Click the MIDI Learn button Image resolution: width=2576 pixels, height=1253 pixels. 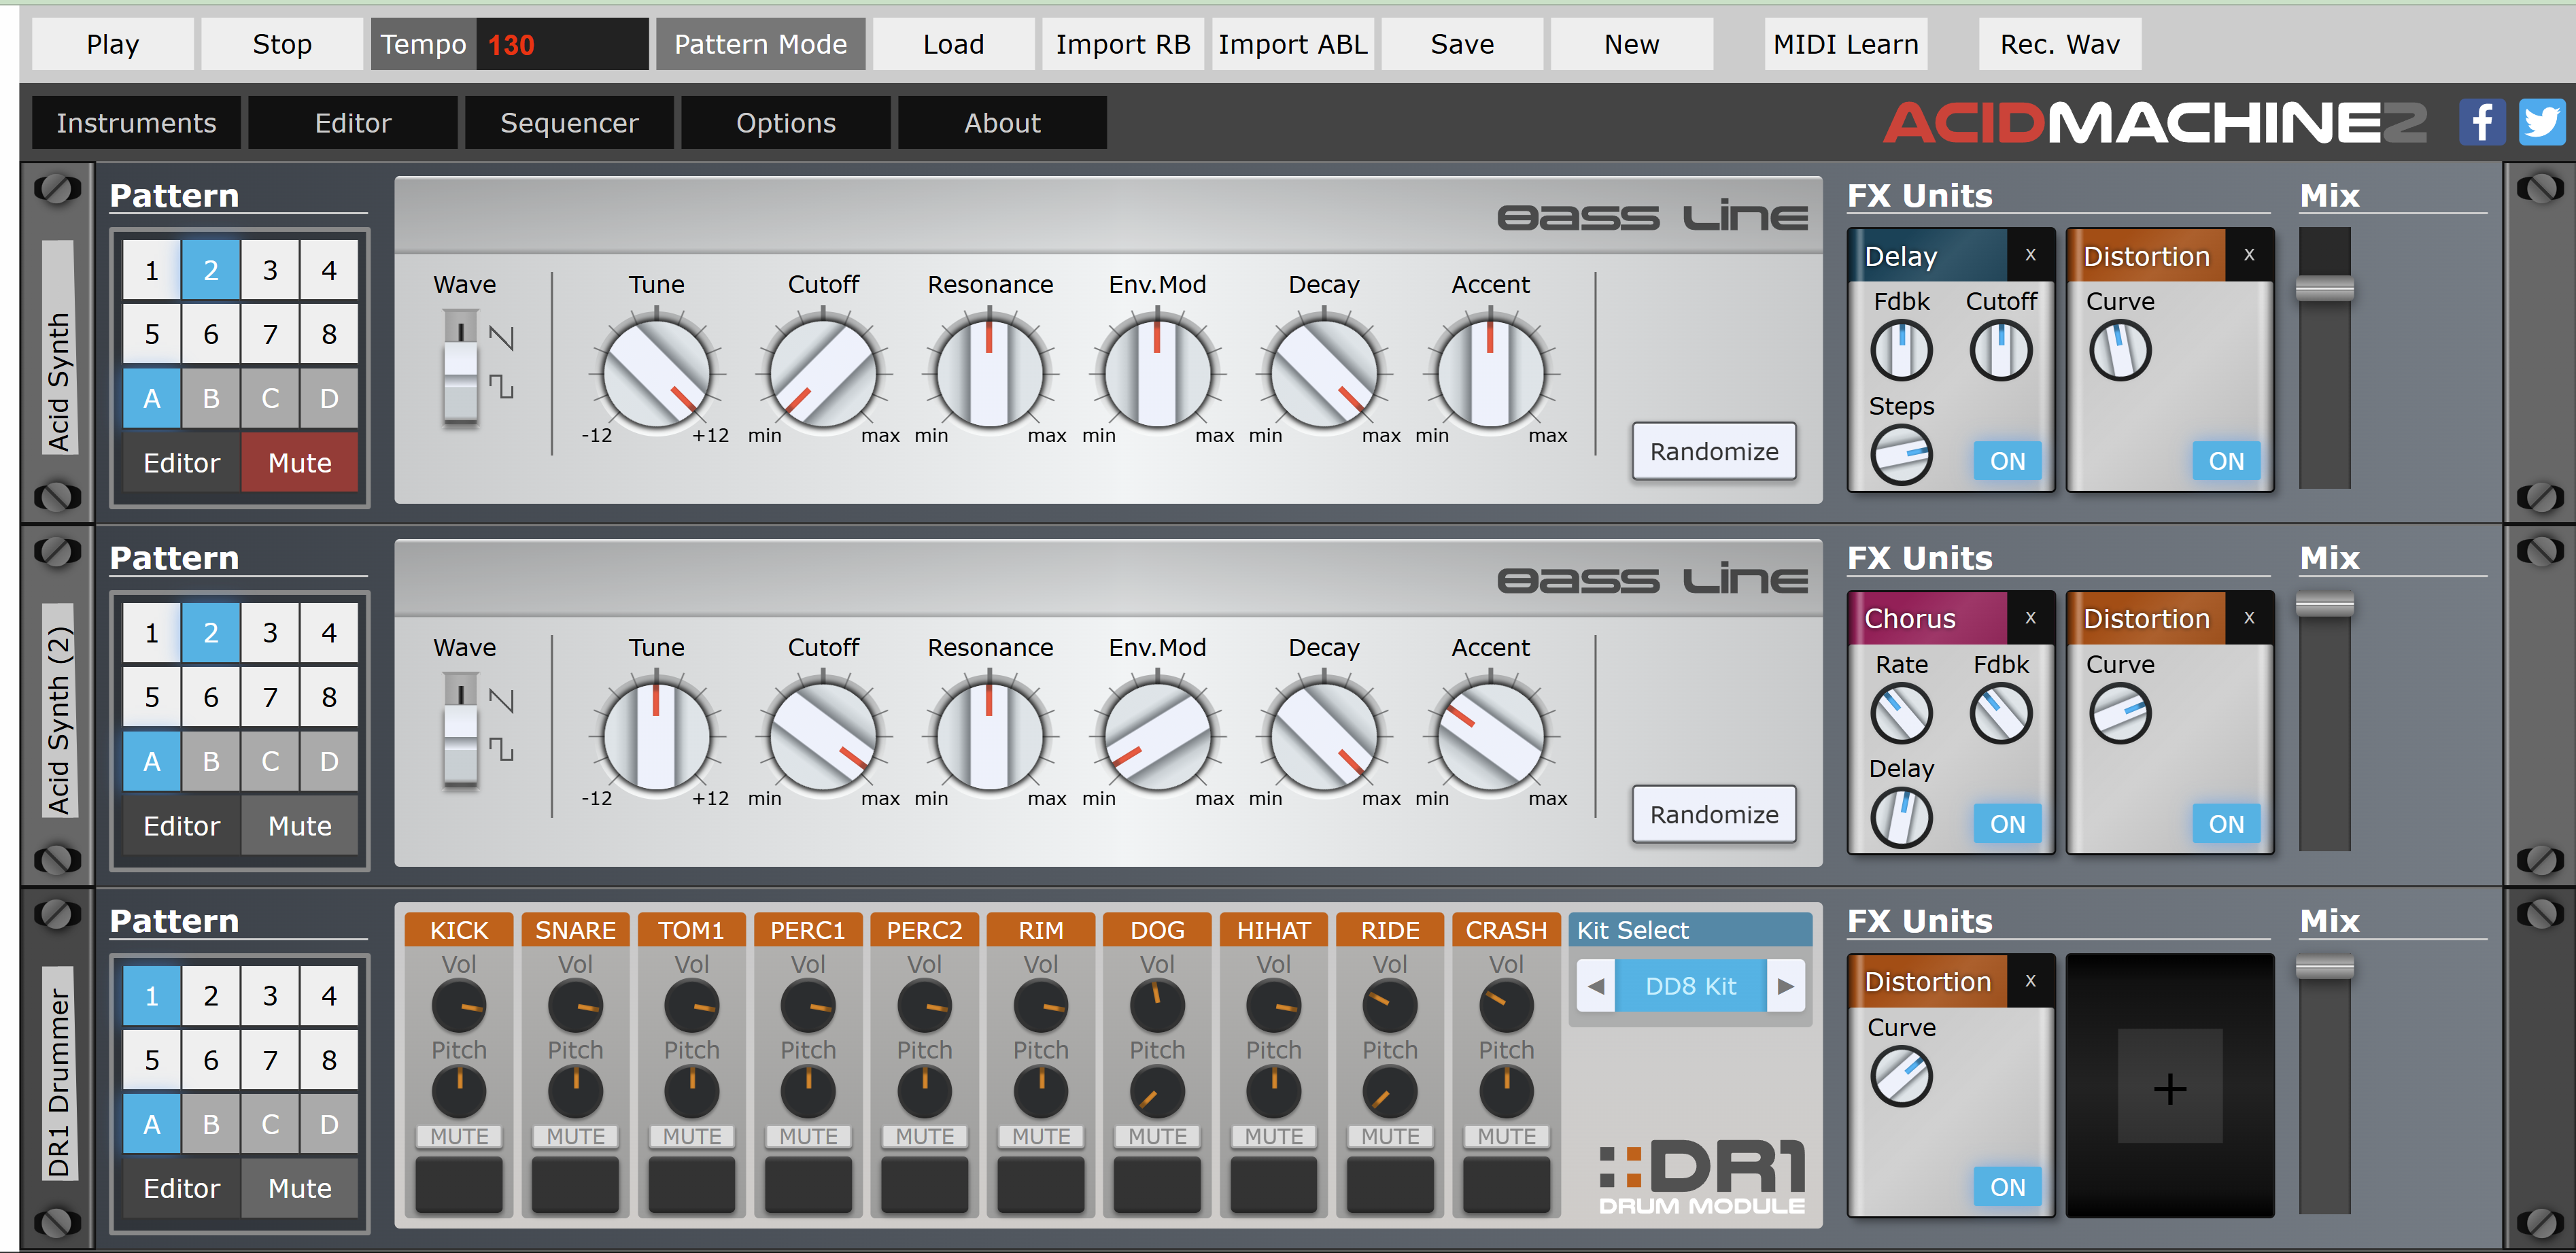(x=1845, y=44)
